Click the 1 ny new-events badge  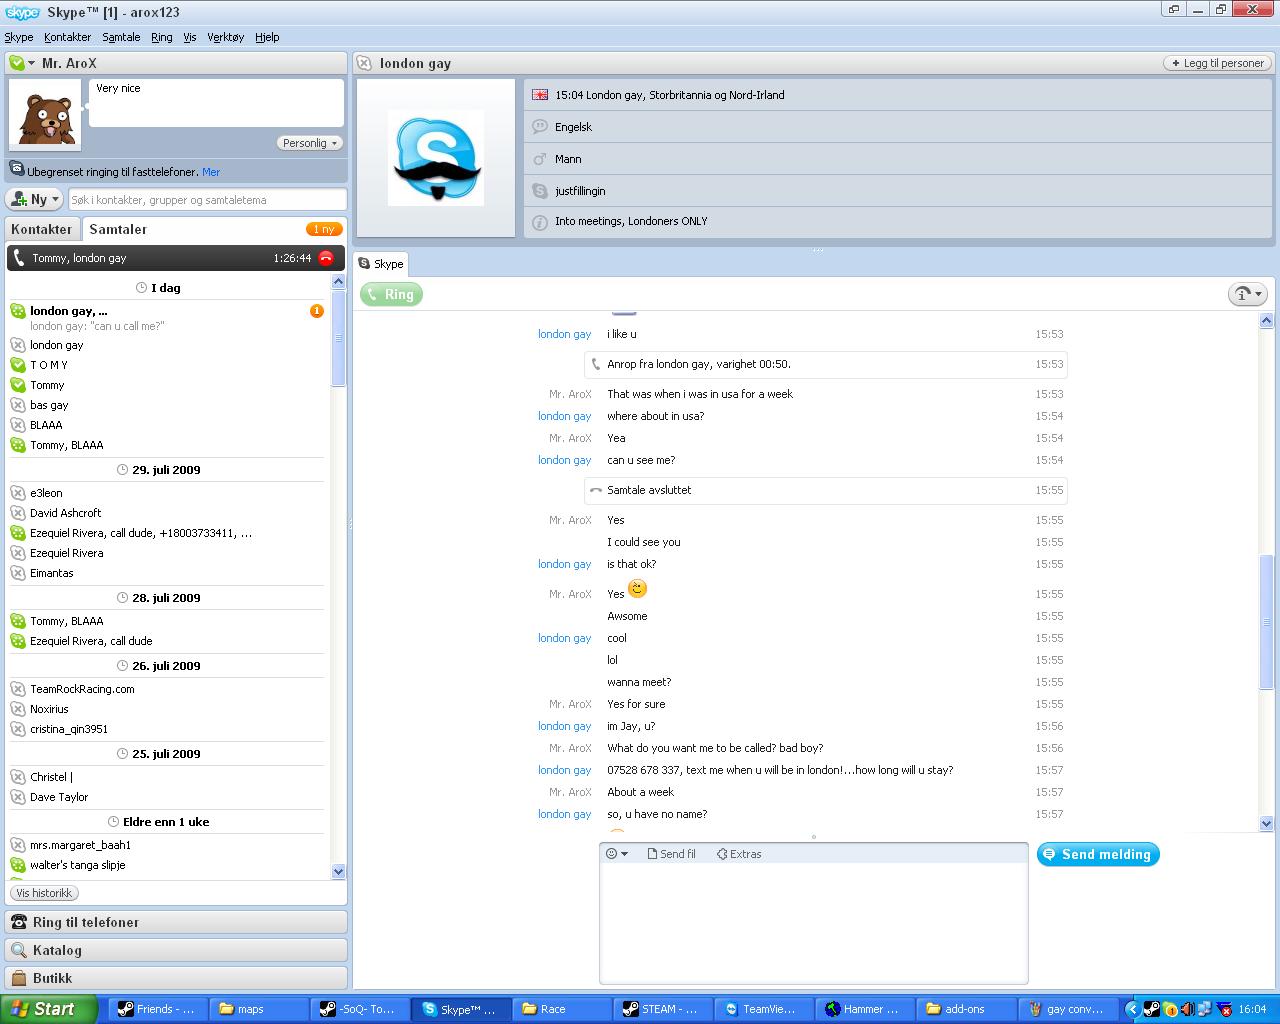(324, 229)
